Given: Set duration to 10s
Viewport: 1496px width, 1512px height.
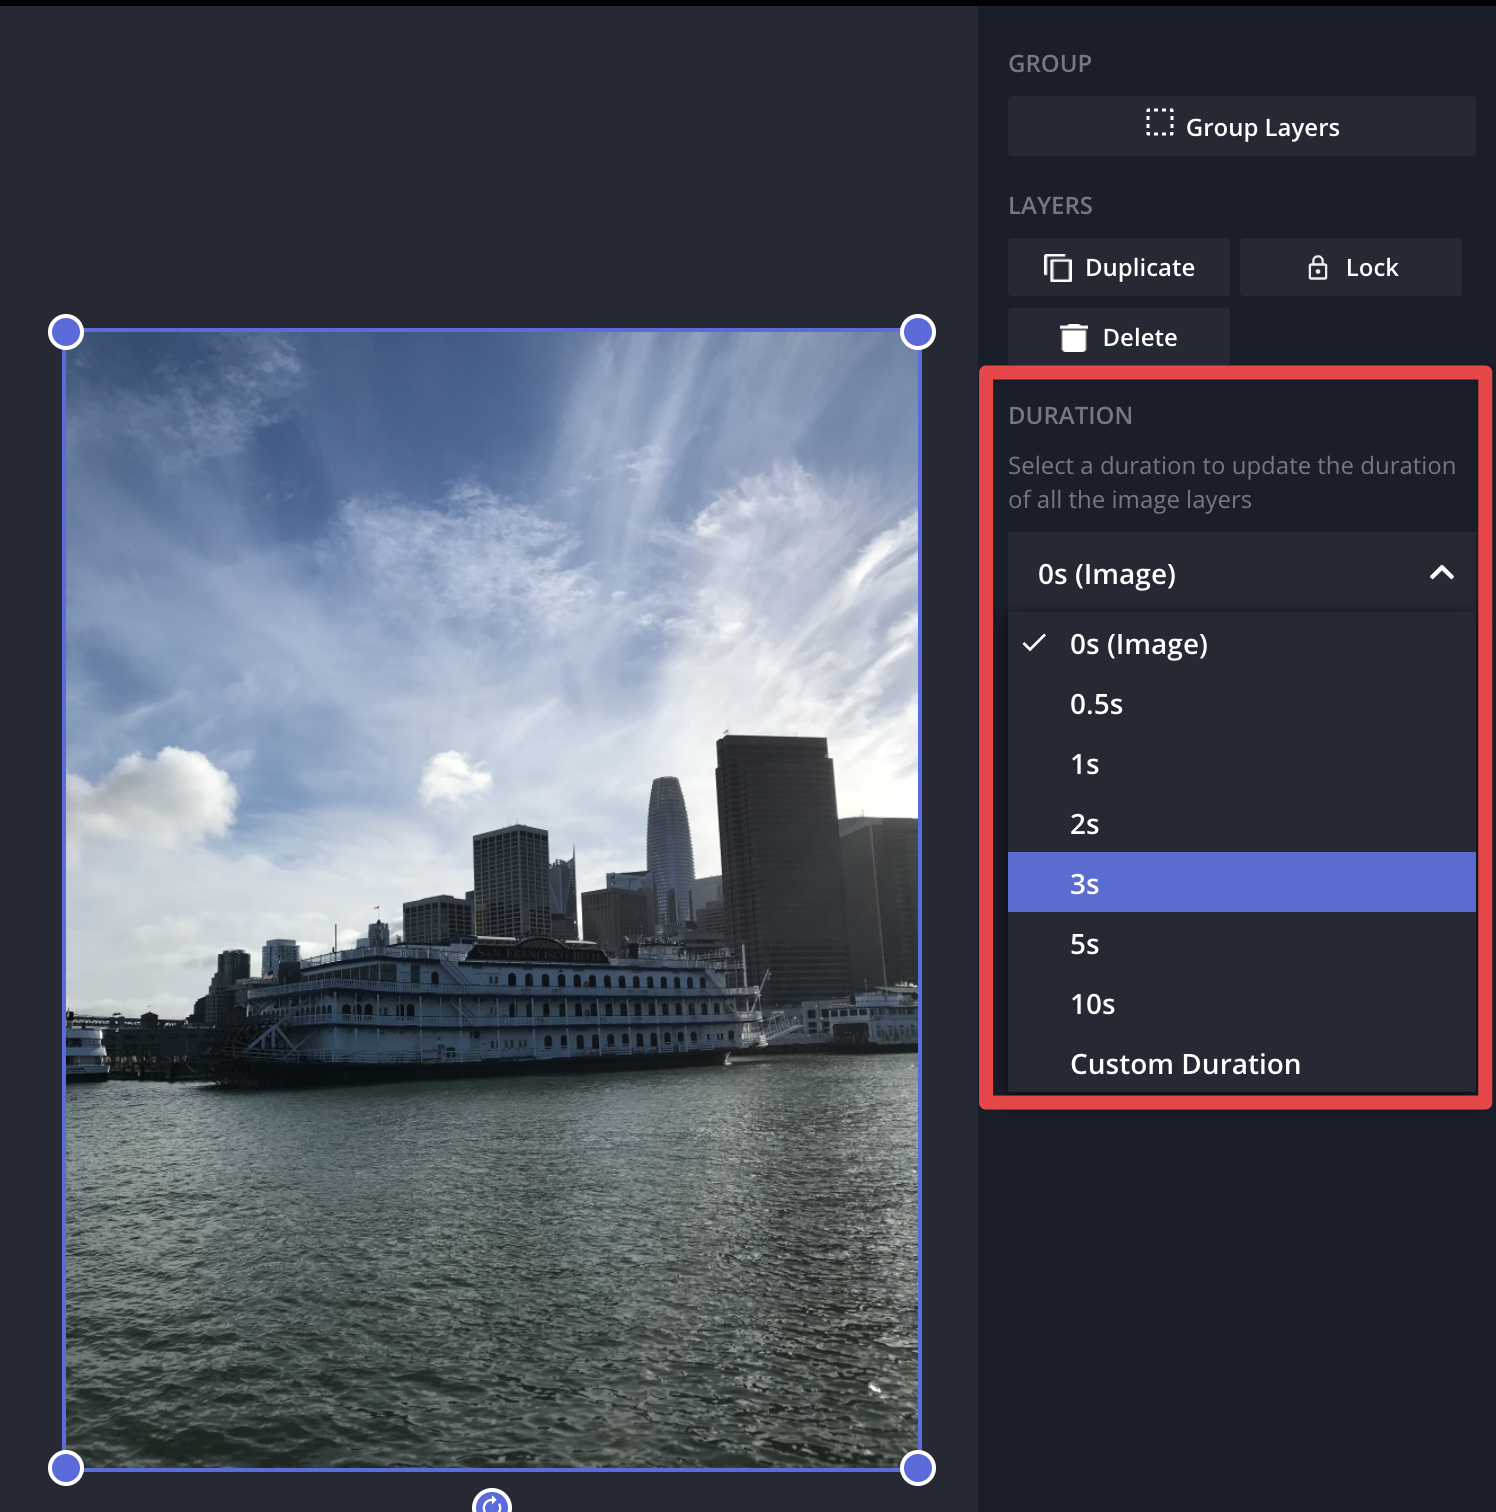Looking at the screenshot, I should pos(1092,1004).
